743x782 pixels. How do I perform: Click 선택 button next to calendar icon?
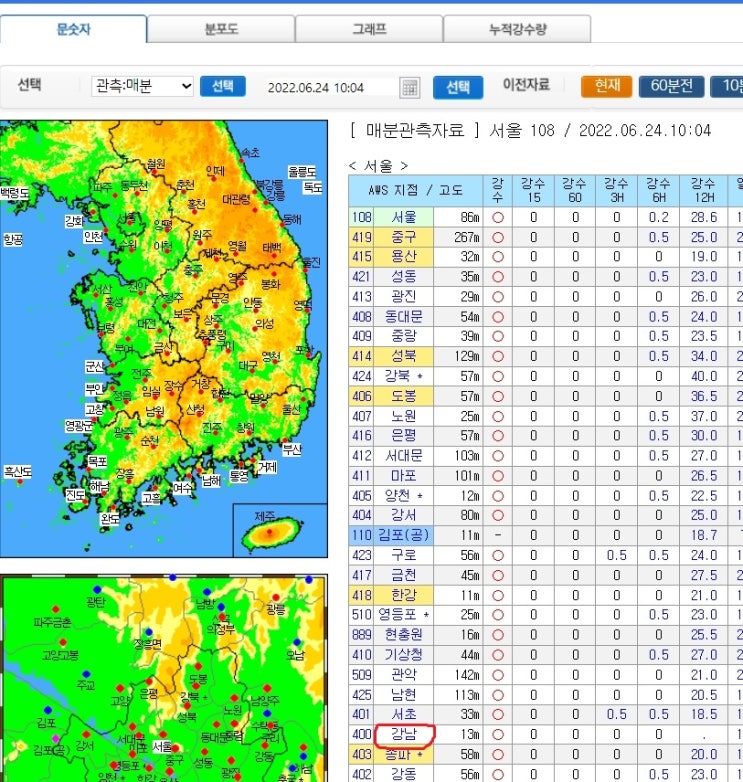click(458, 87)
